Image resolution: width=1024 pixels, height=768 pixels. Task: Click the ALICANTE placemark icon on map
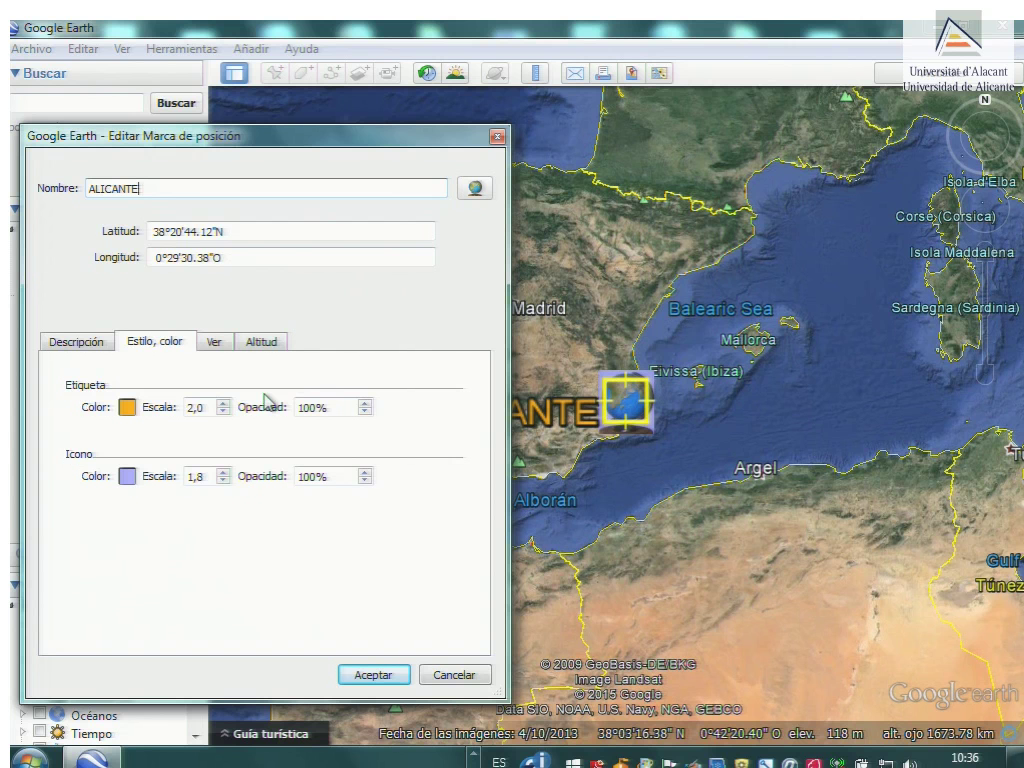point(627,402)
